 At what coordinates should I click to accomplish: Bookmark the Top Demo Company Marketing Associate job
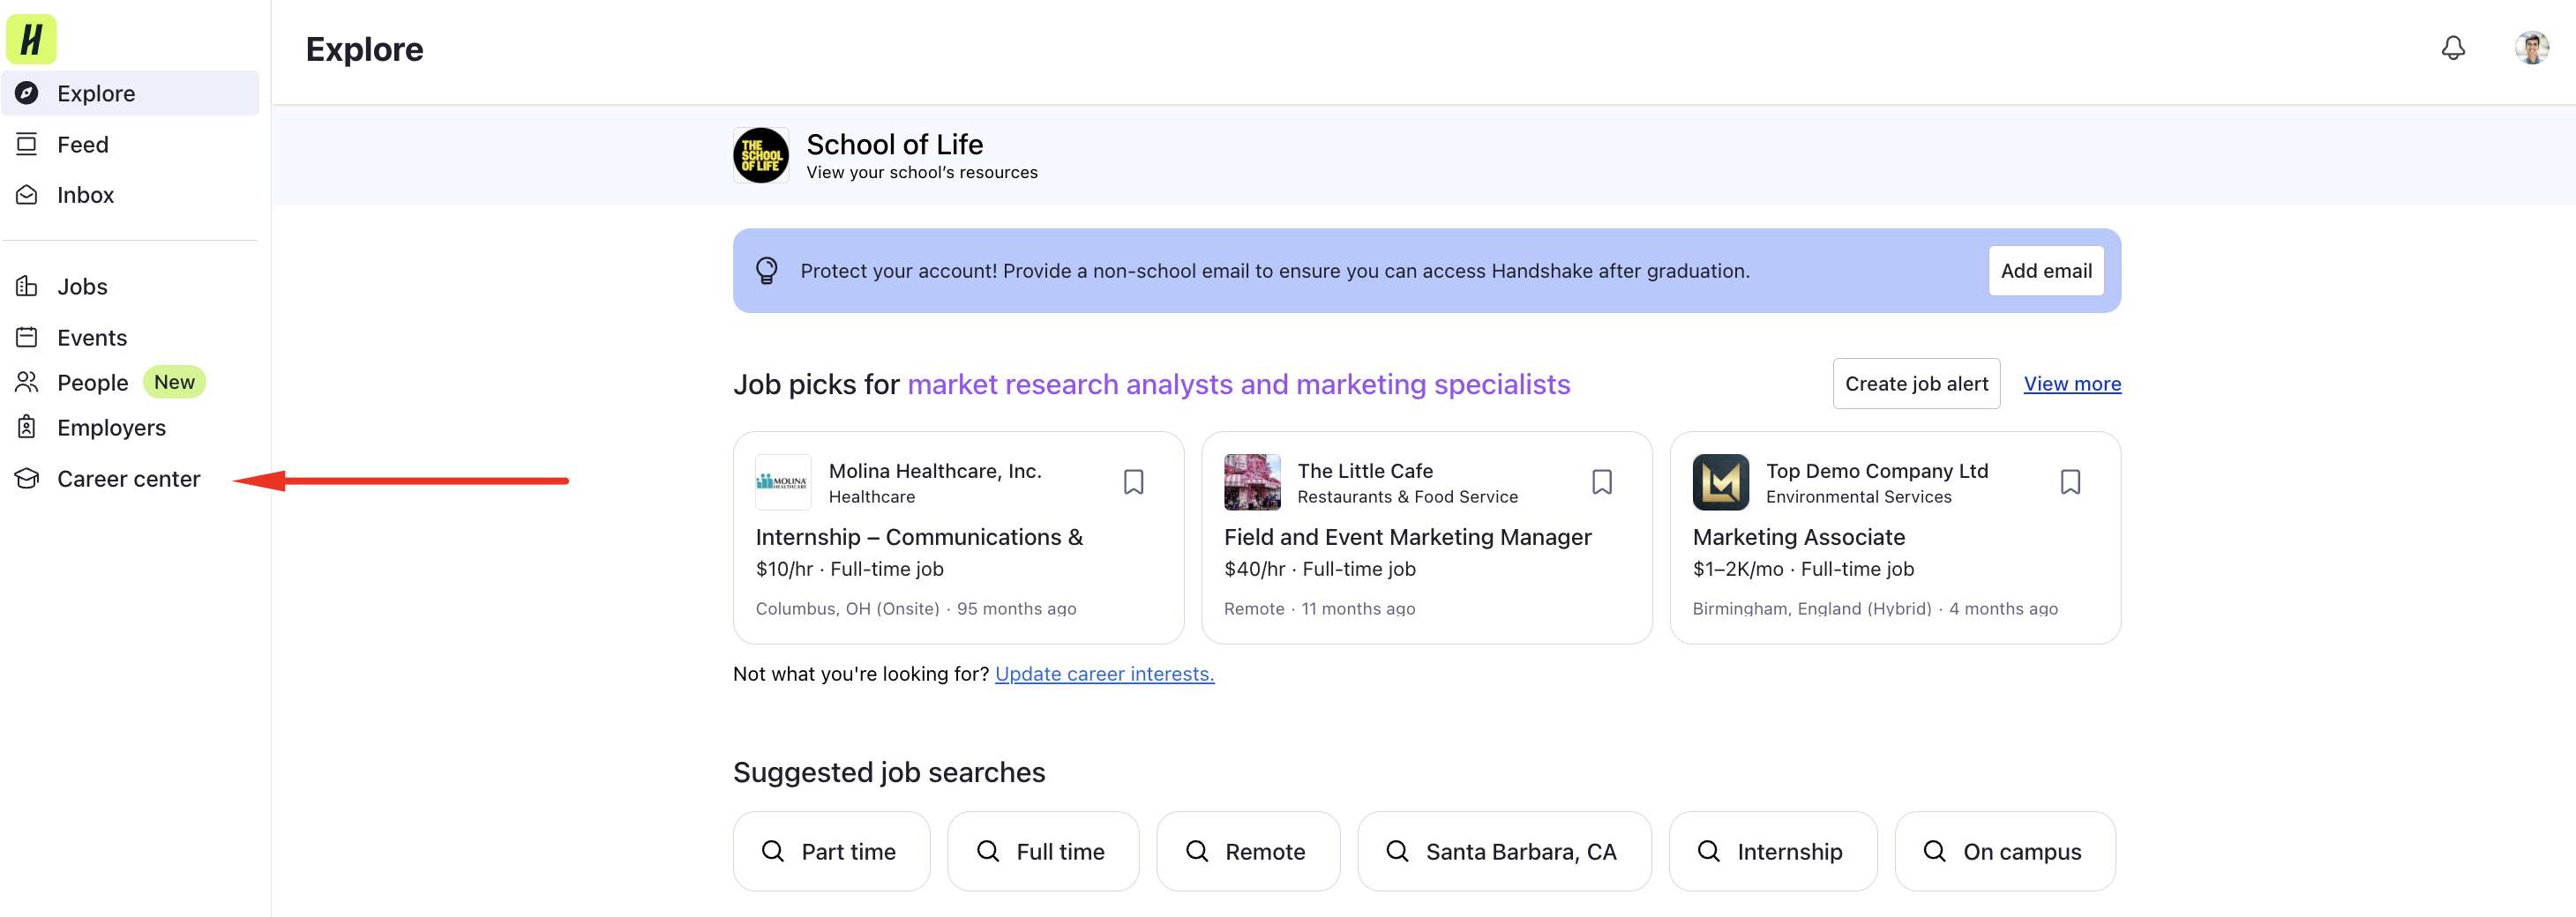(2069, 482)
